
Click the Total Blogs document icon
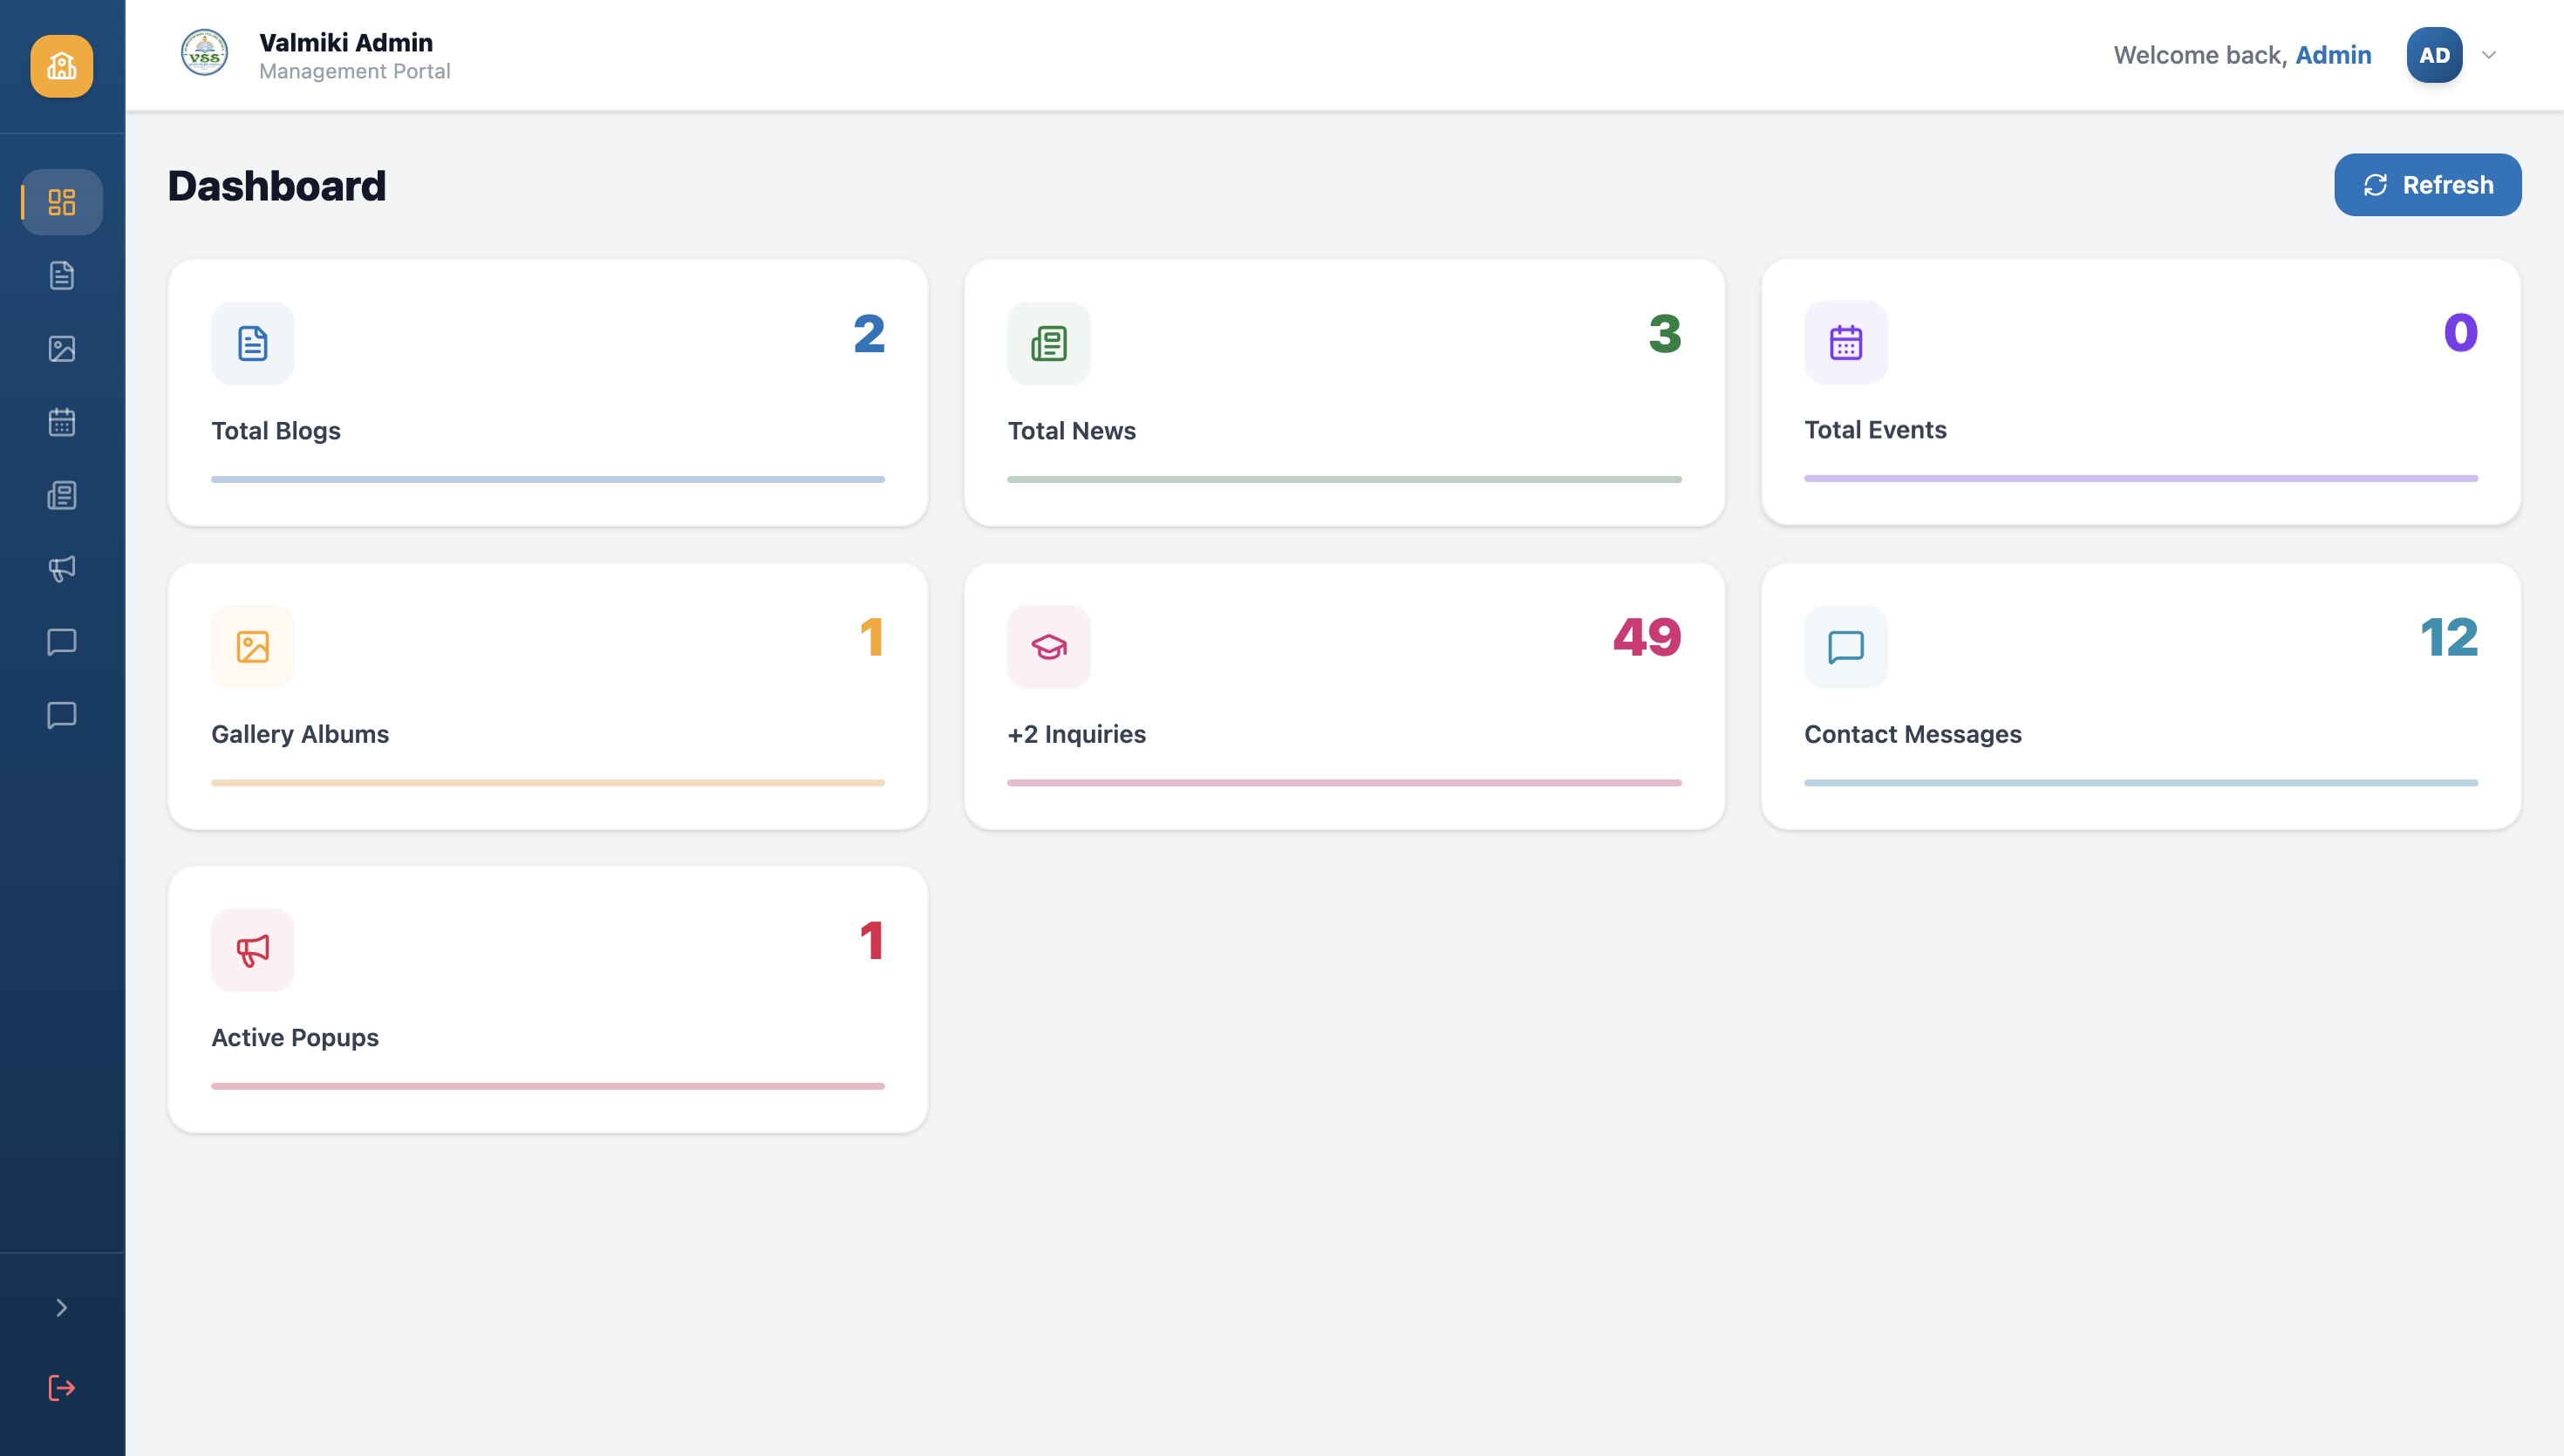pos(253,343)
